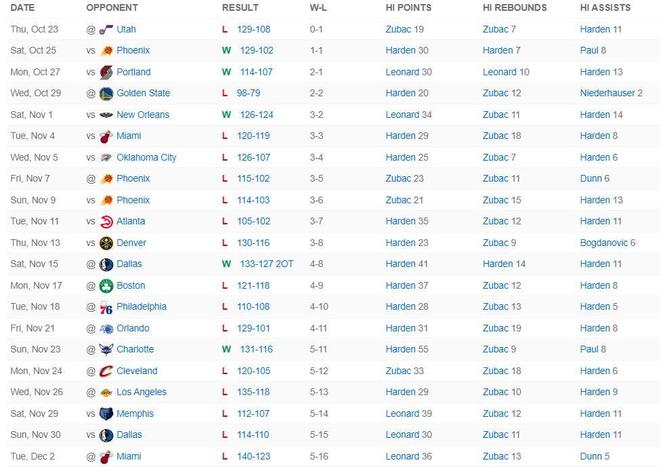Click the Philadelphia 76ers logo
This screenshot has height=467, width=660.
106,307
